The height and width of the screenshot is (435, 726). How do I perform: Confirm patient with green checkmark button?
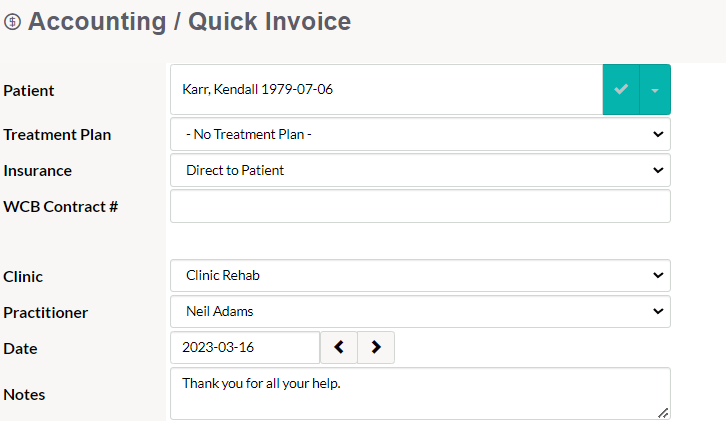point(621,89)
